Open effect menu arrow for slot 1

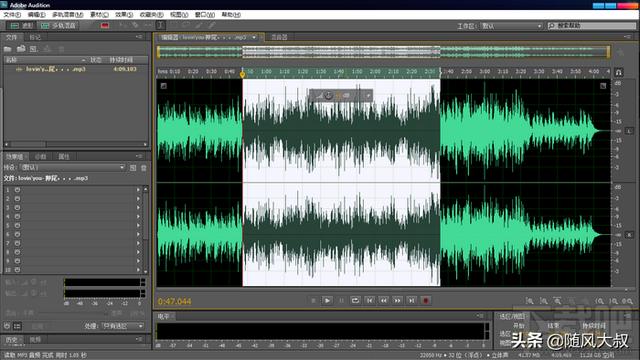click(x=138, y=190)
